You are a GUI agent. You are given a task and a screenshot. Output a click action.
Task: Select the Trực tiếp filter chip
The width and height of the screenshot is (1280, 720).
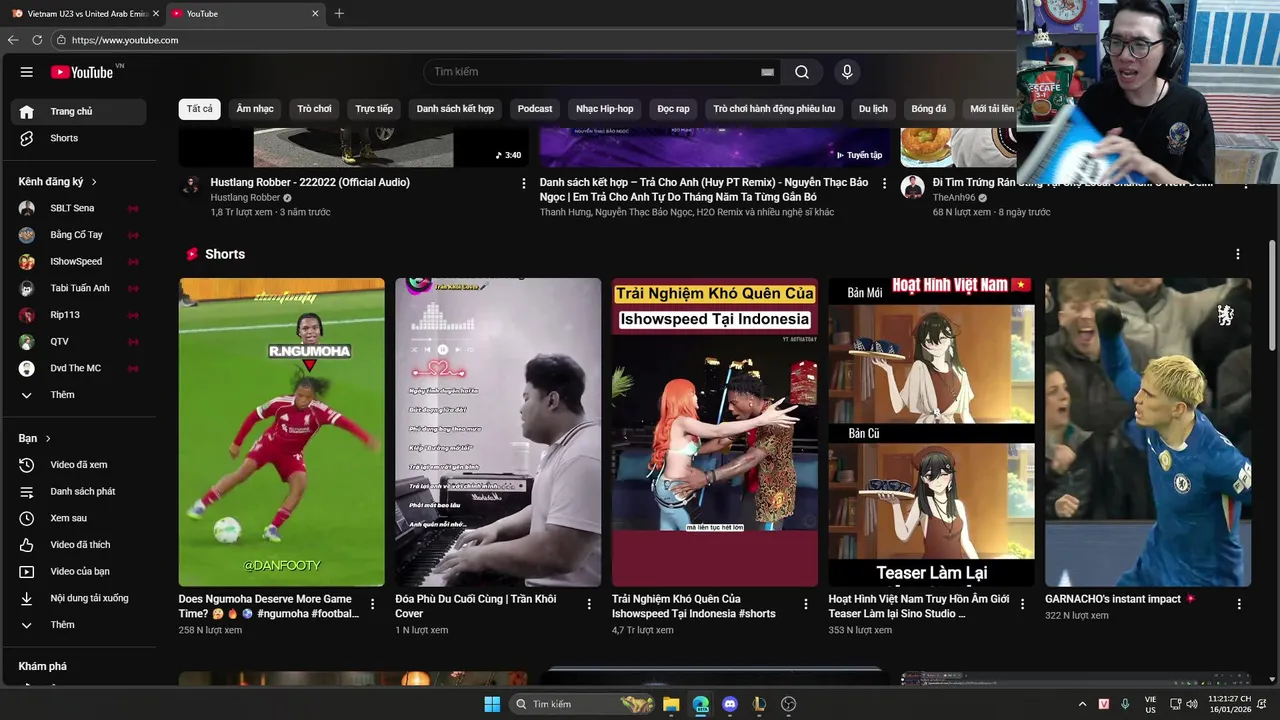coord(374,109)
